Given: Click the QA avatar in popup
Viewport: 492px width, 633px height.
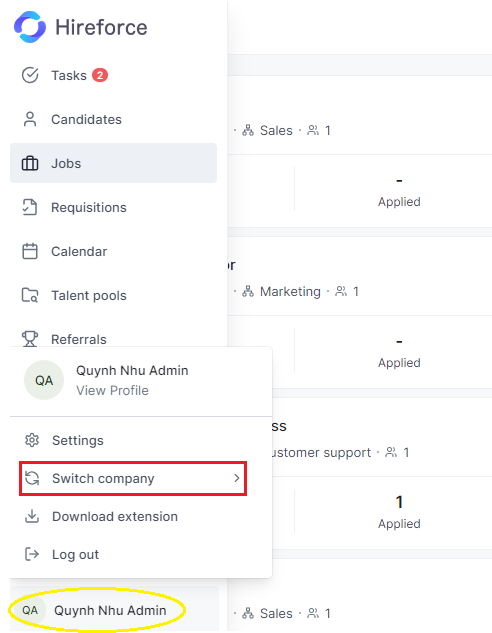Looking at the screenshot, I should [44, 380].
